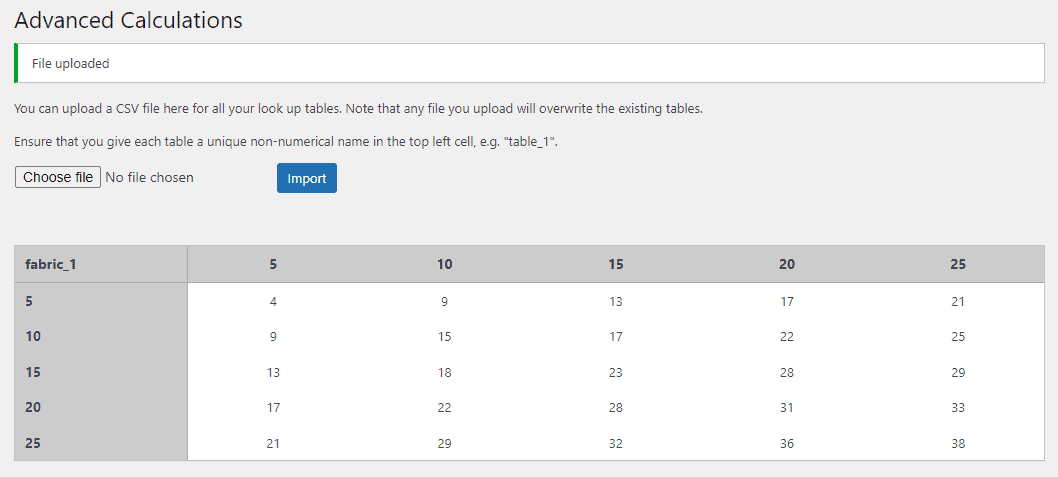Click column header 25
Image resolution: width=1058 pixels, height=477 pixels.
(x=958, y=264)
